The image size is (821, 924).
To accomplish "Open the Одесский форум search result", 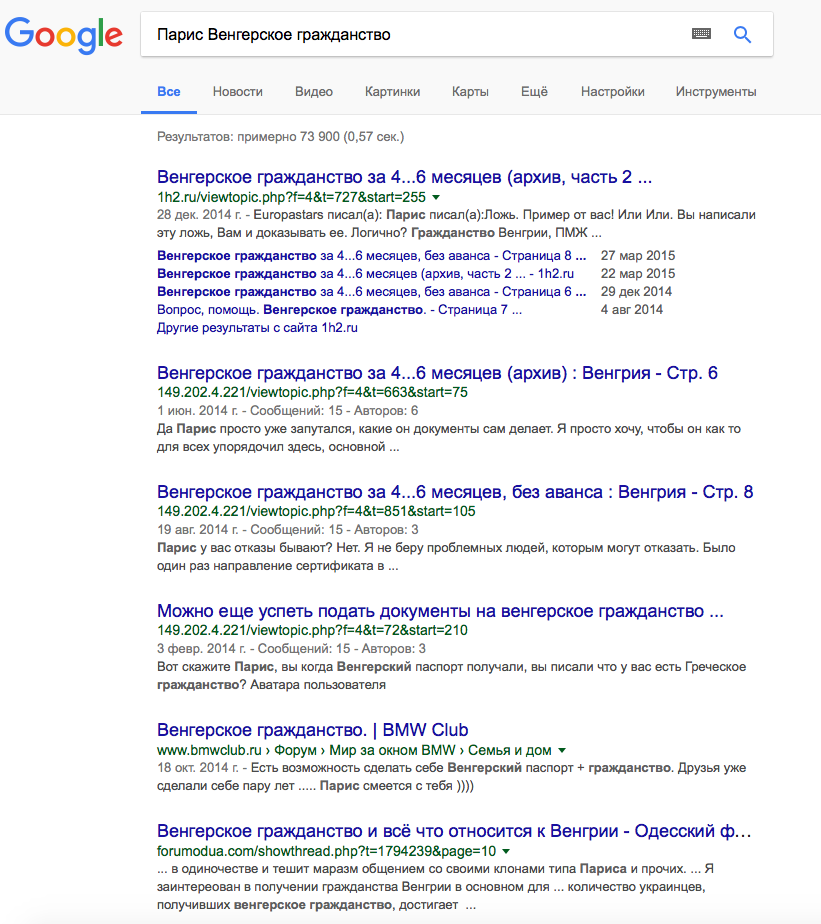I will point(454,832).
